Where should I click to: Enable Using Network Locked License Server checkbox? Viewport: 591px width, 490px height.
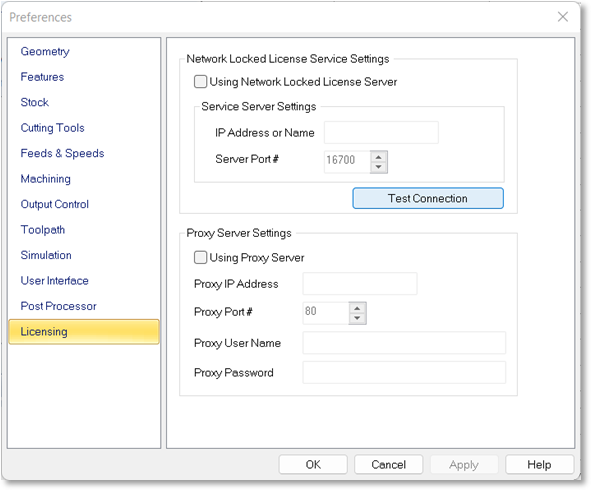click(x=200, y=81)
